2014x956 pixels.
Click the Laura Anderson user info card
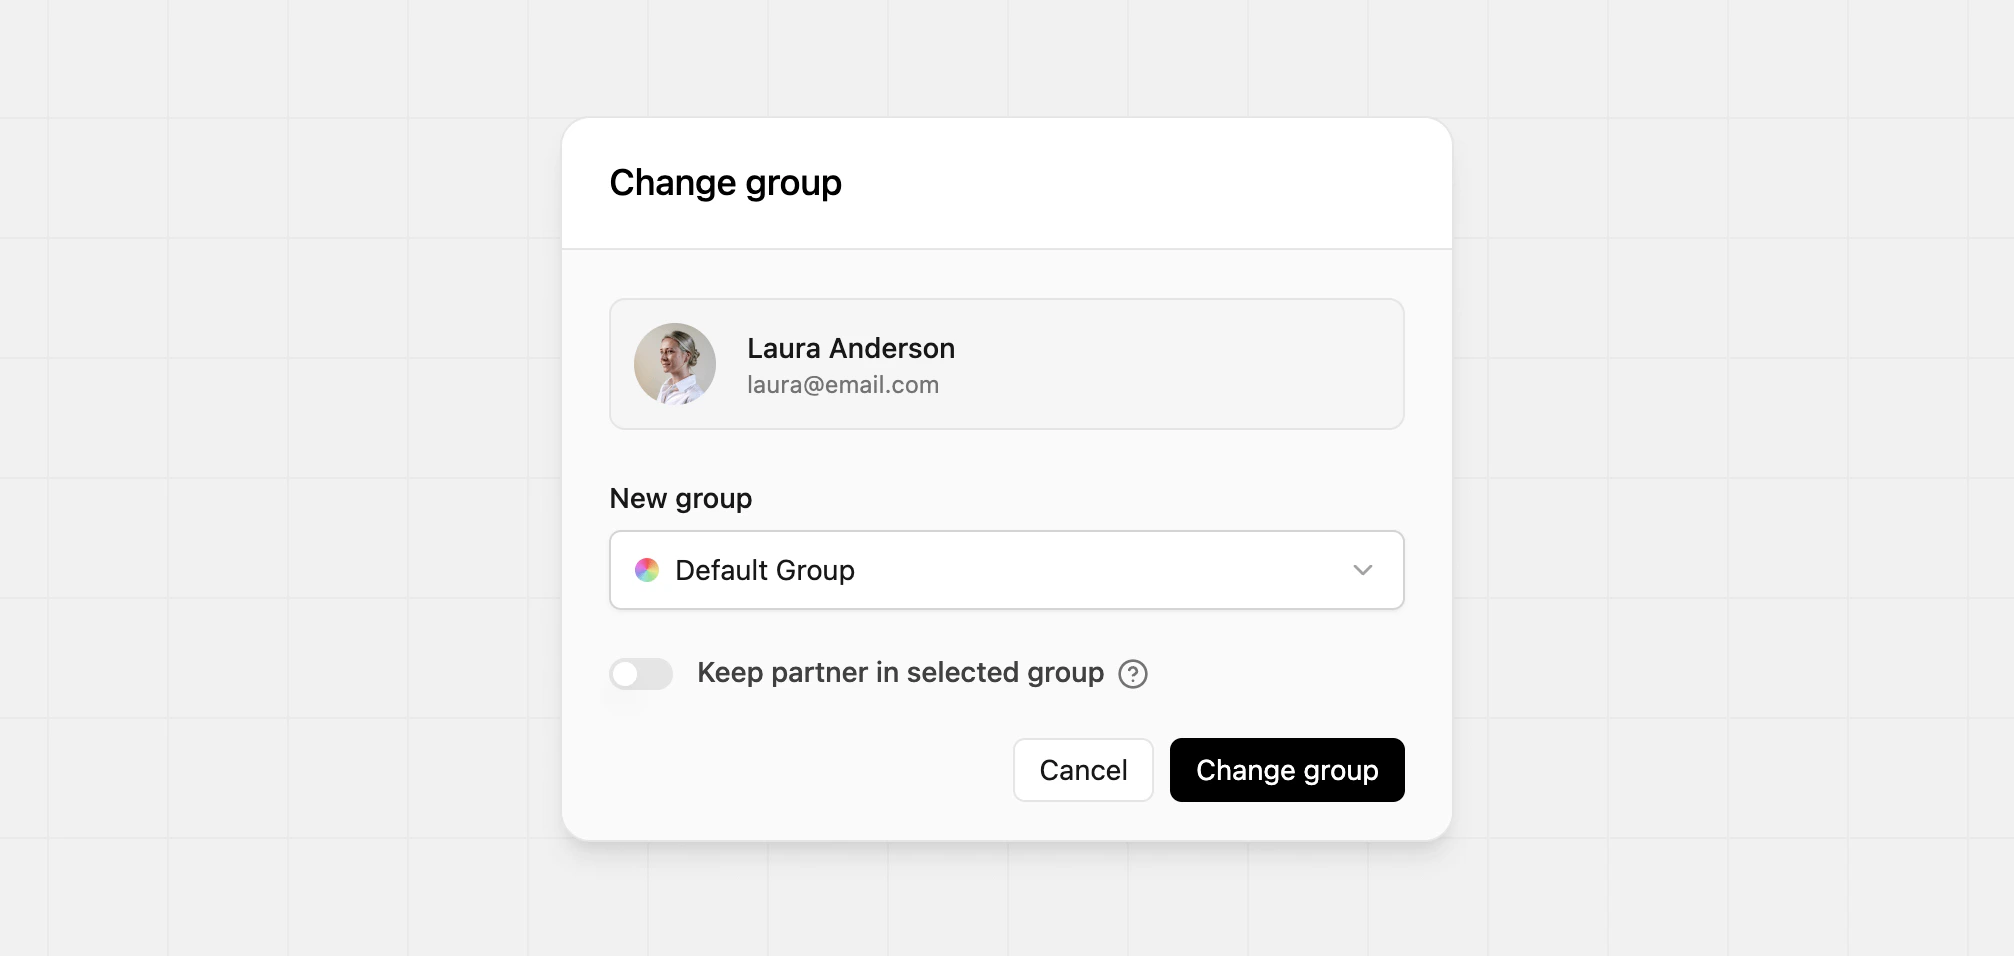[x=1006, y=364]
